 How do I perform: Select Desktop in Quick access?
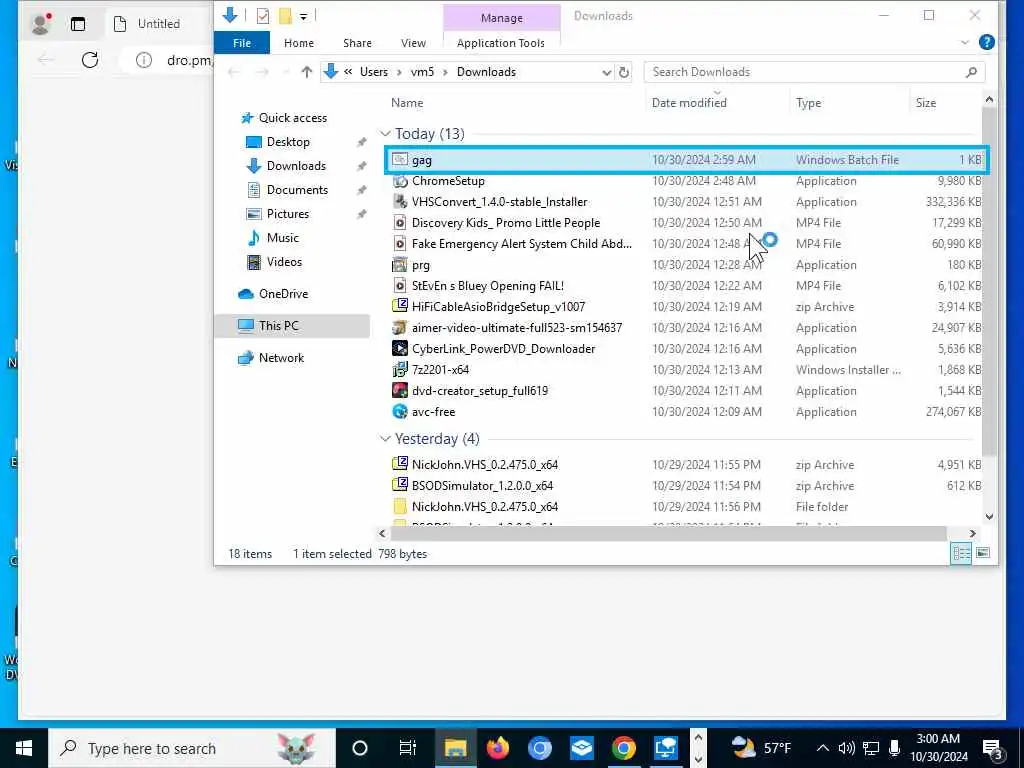pos(288,142)
